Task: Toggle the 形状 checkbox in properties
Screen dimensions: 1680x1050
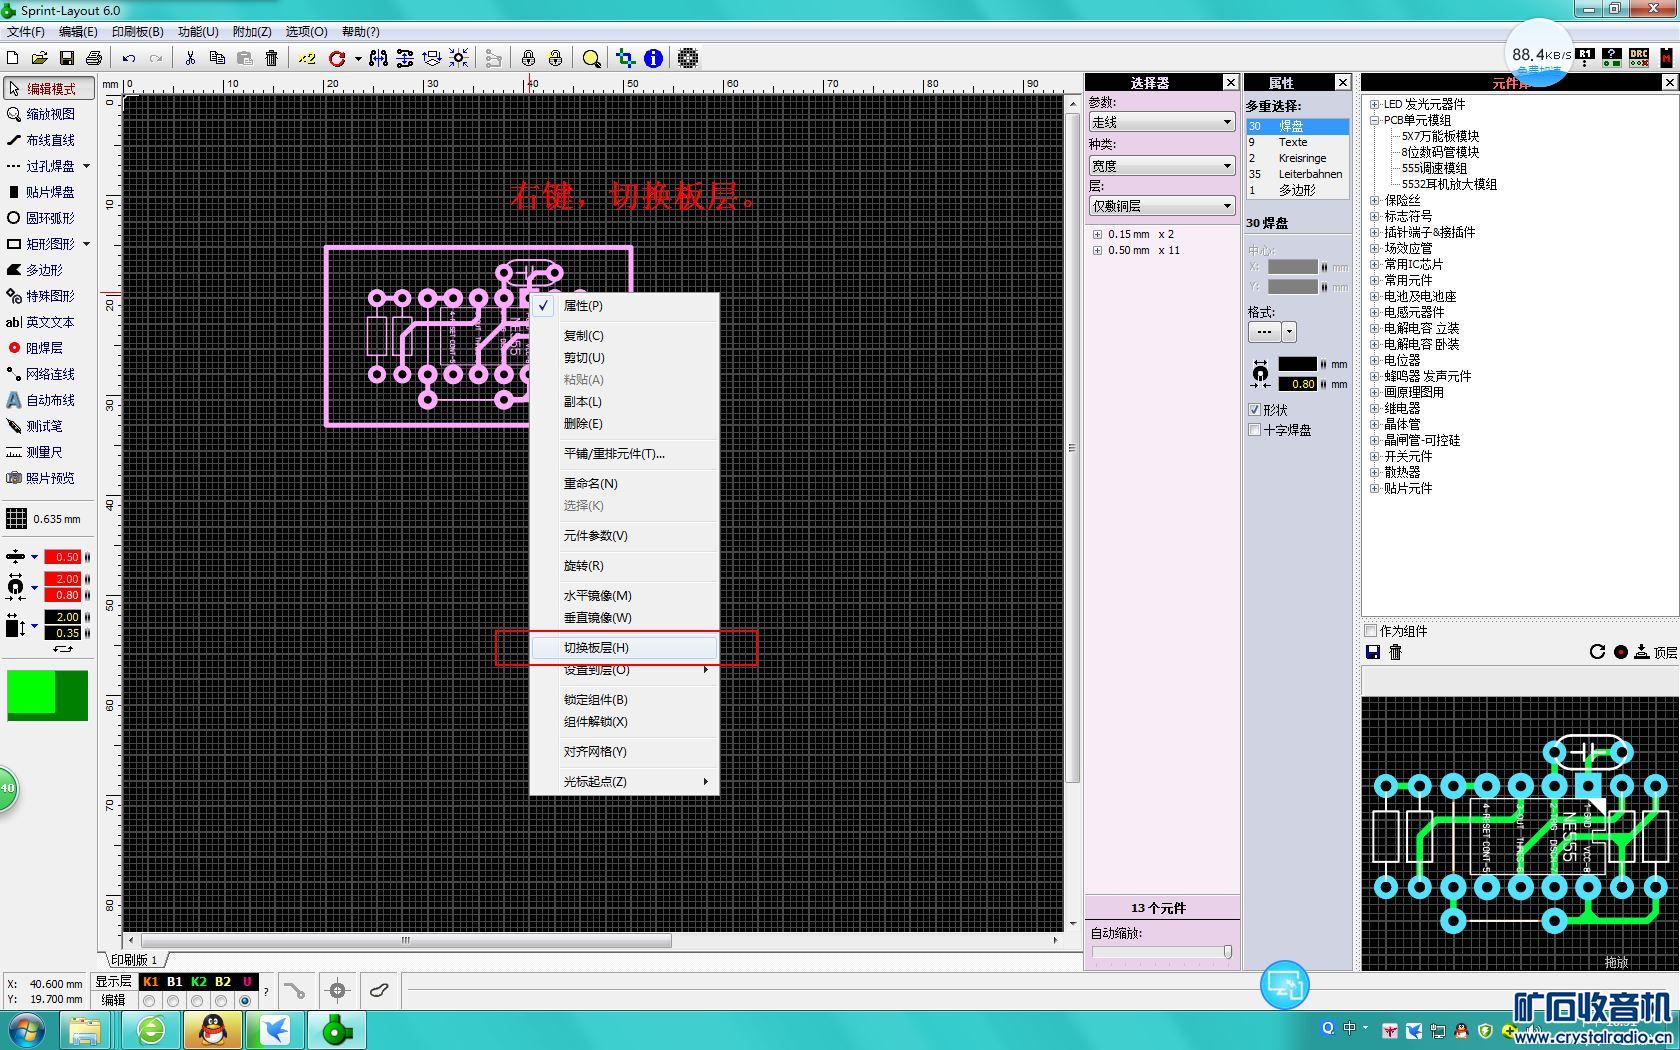Action: pos(1254,410)
